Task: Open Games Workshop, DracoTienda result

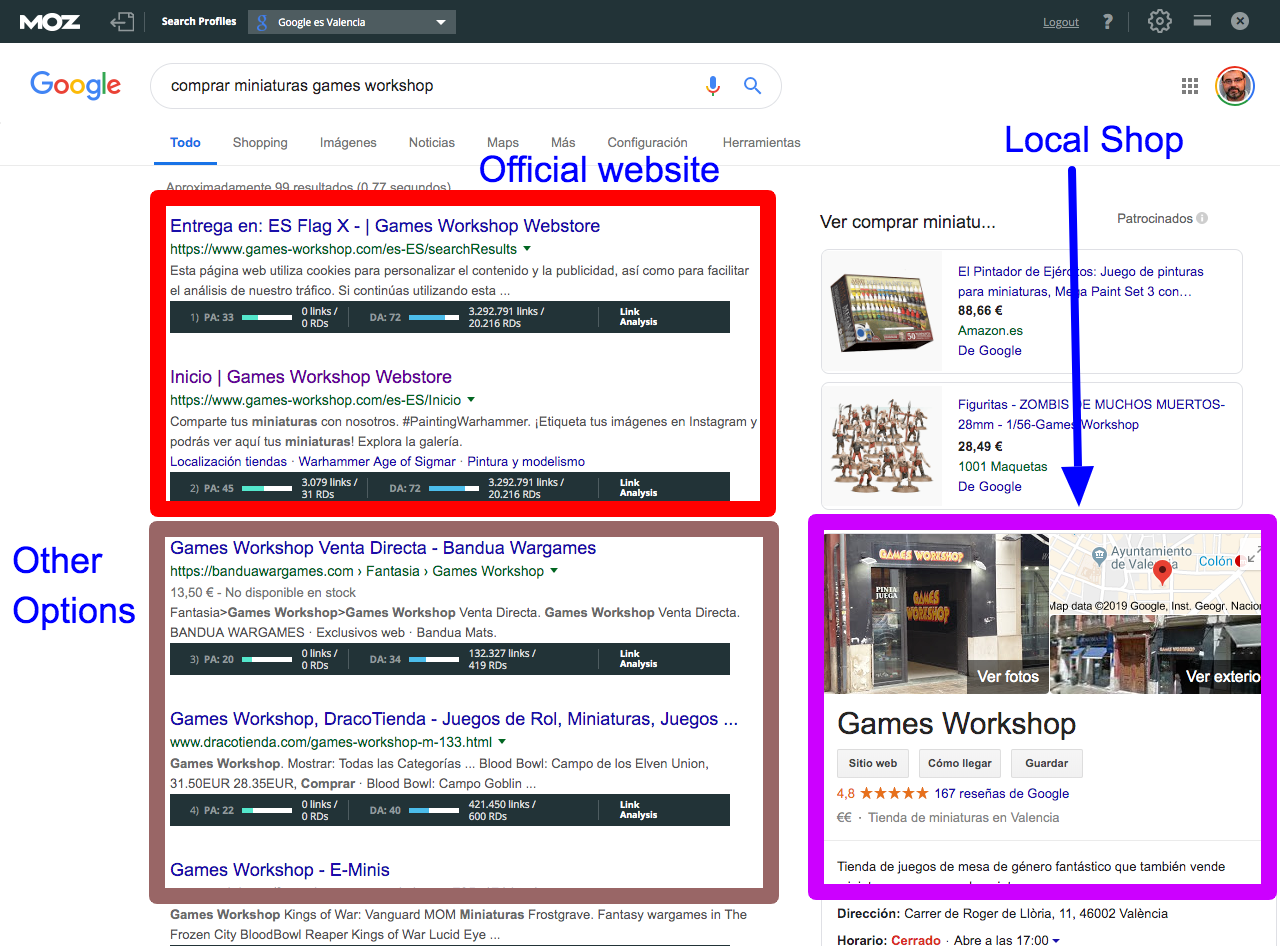Action: (454, 719)
